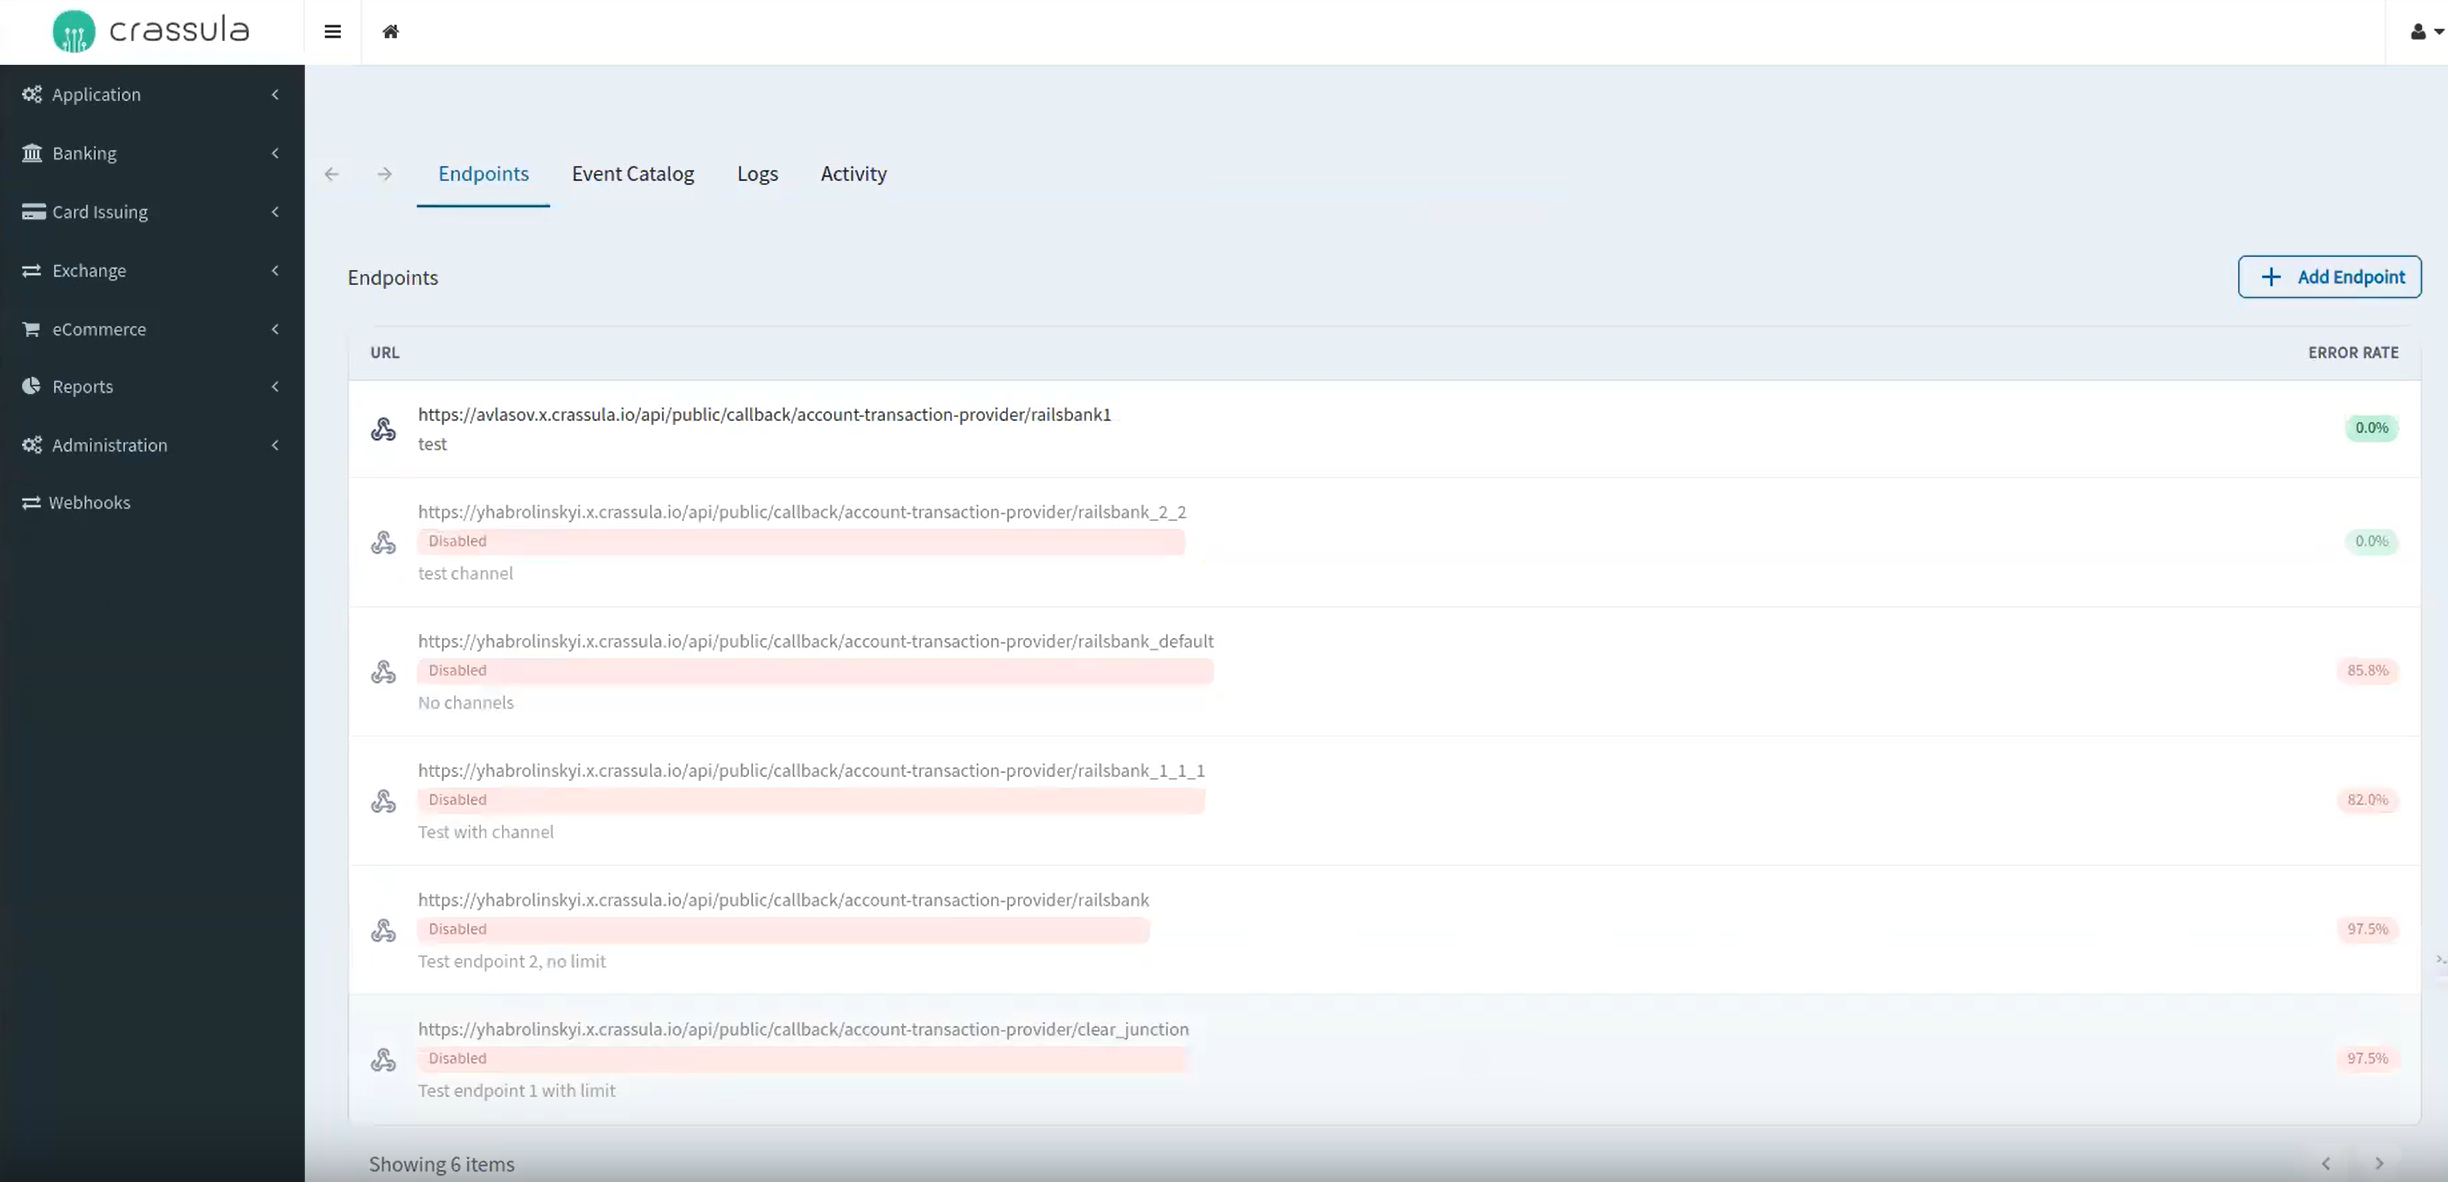Expand the Administration menu in the sidebar
The image size is (2448, 1182).
pyautogui.click(x=109, y=445)
